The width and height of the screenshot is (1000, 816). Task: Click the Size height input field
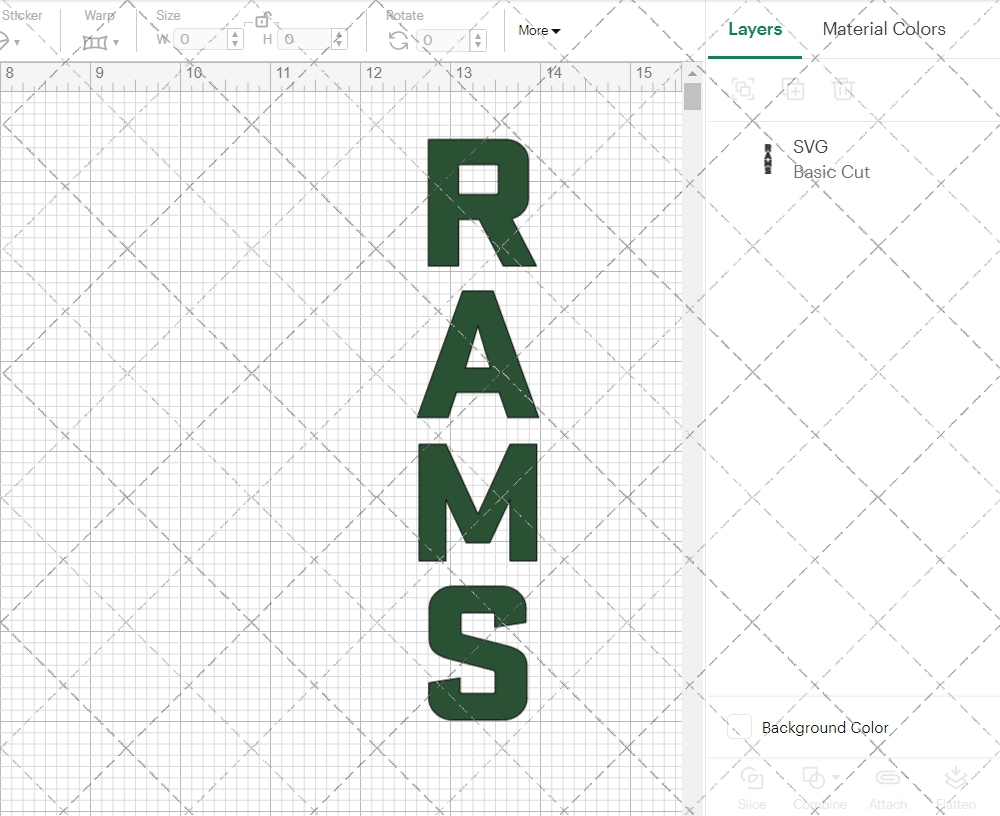pyautogui.click(x=305, y=40)
